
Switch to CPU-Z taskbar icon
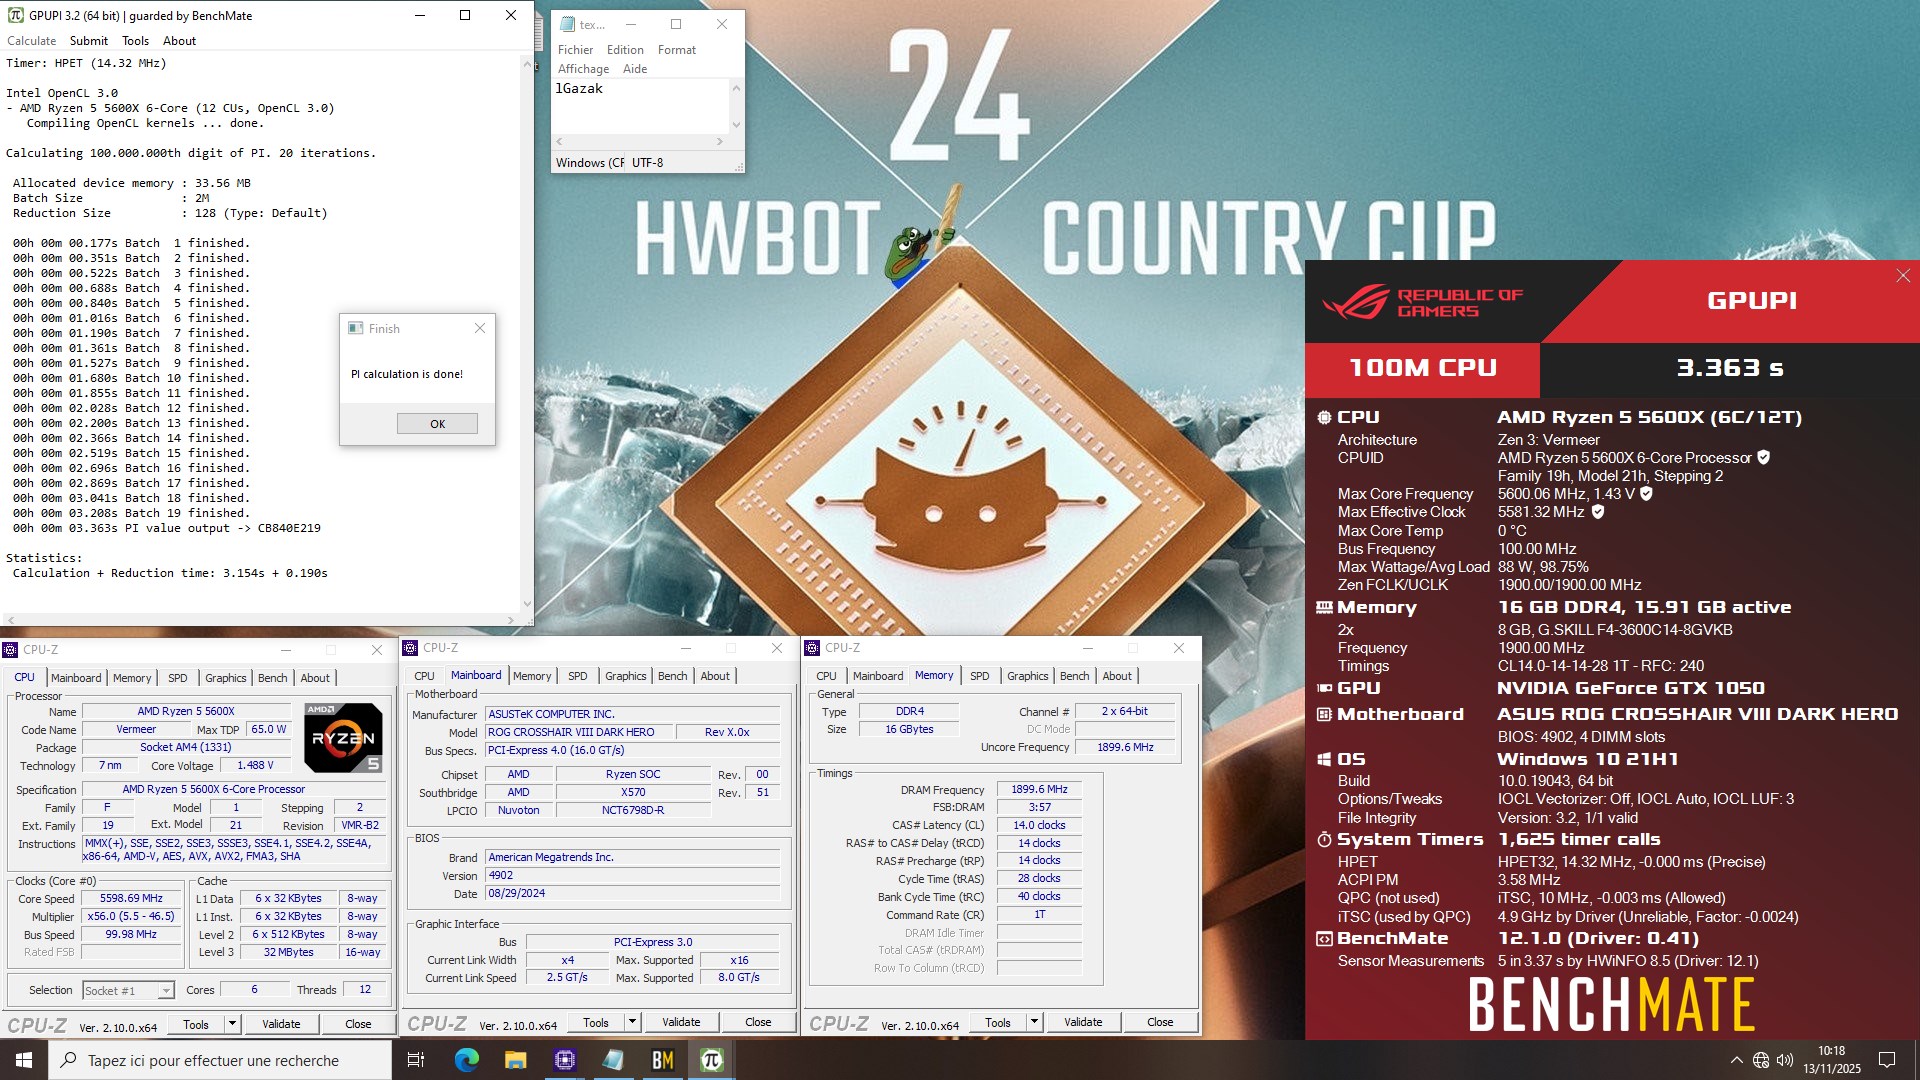point(564,1060)
